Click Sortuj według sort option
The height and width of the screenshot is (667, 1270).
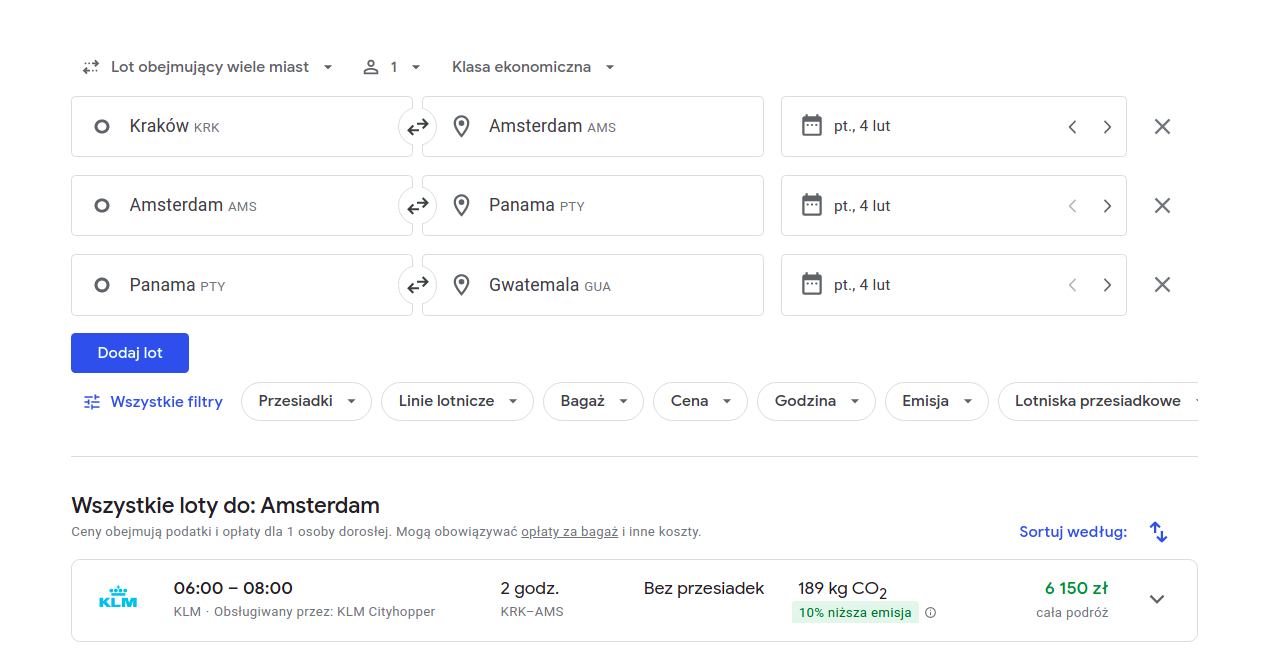(x=1073, y=532)
